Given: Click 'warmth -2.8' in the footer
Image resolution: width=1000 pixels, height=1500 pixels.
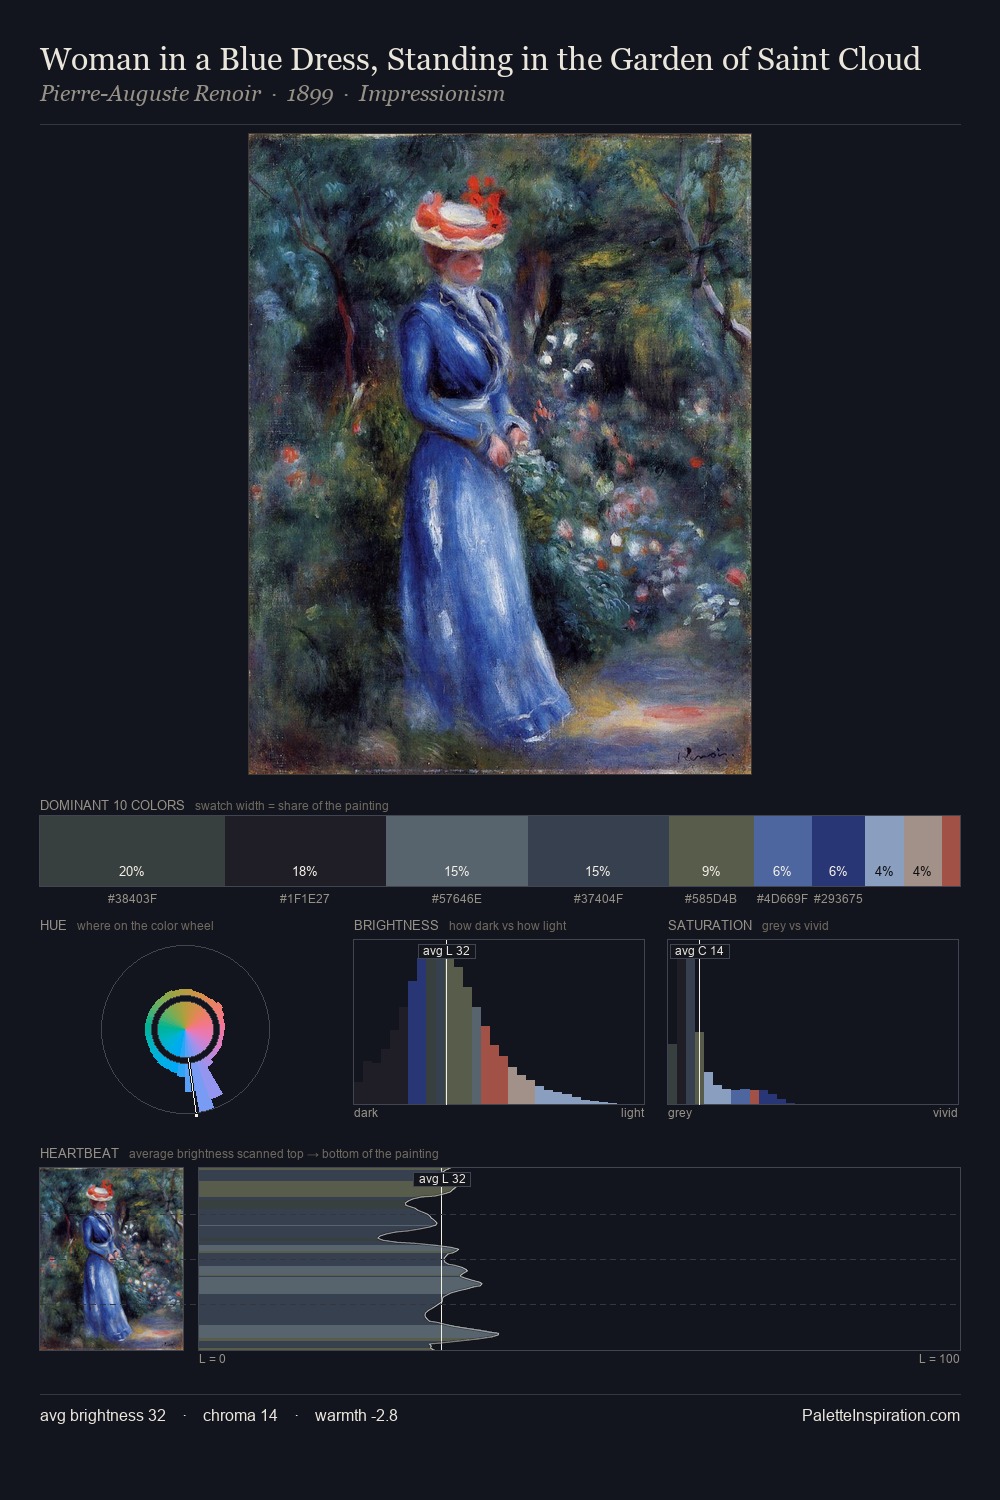Looking at the screenshot, I should (x=356, y=1415).
